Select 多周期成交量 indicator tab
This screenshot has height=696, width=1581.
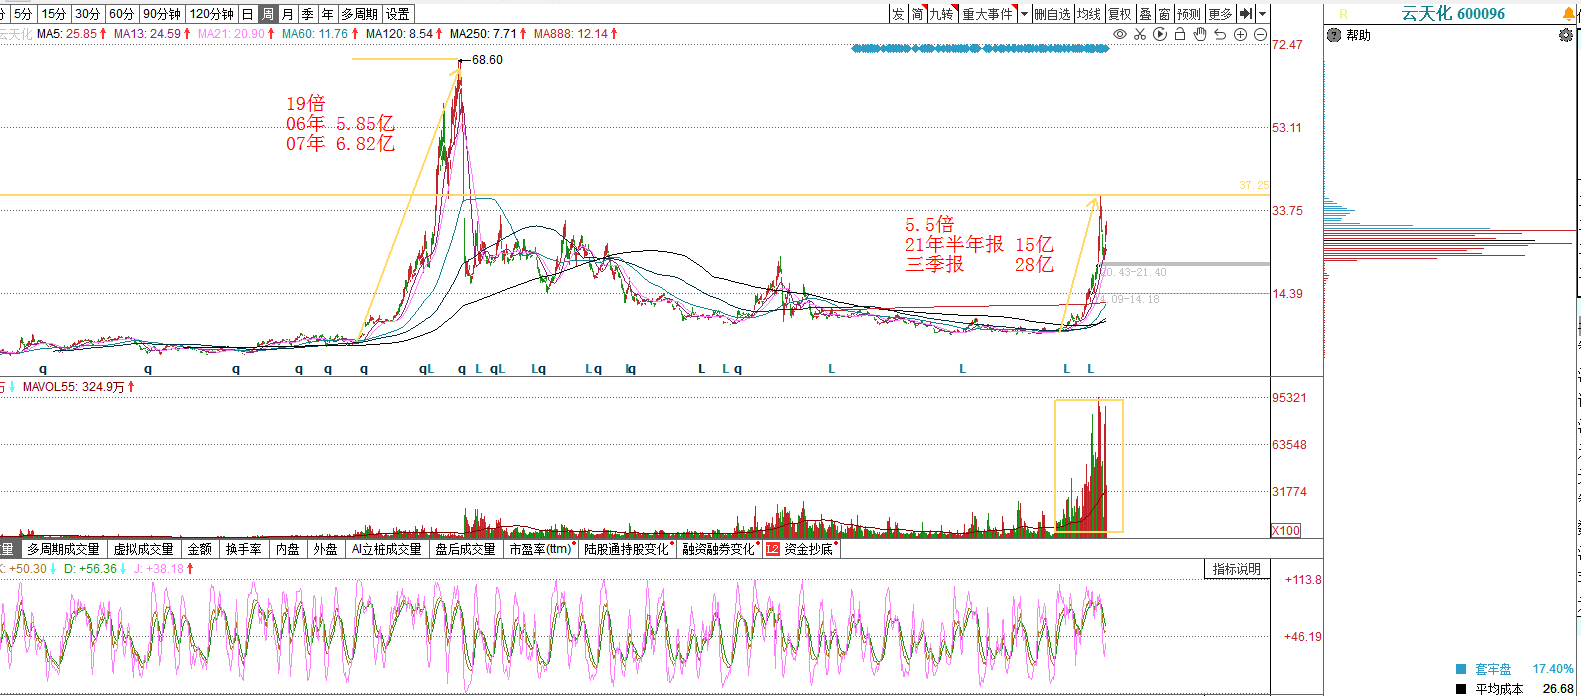[63, 549]
